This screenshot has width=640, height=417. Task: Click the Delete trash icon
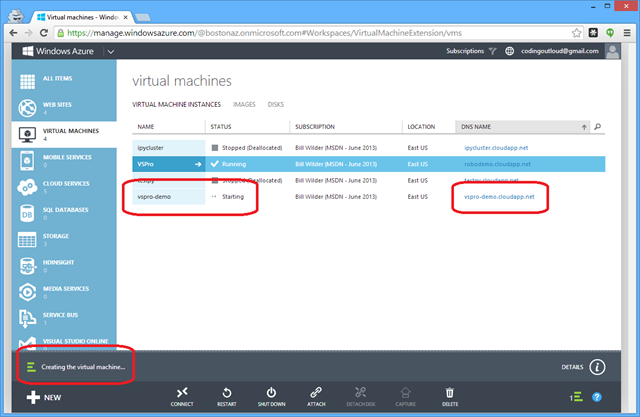[450, 393]
